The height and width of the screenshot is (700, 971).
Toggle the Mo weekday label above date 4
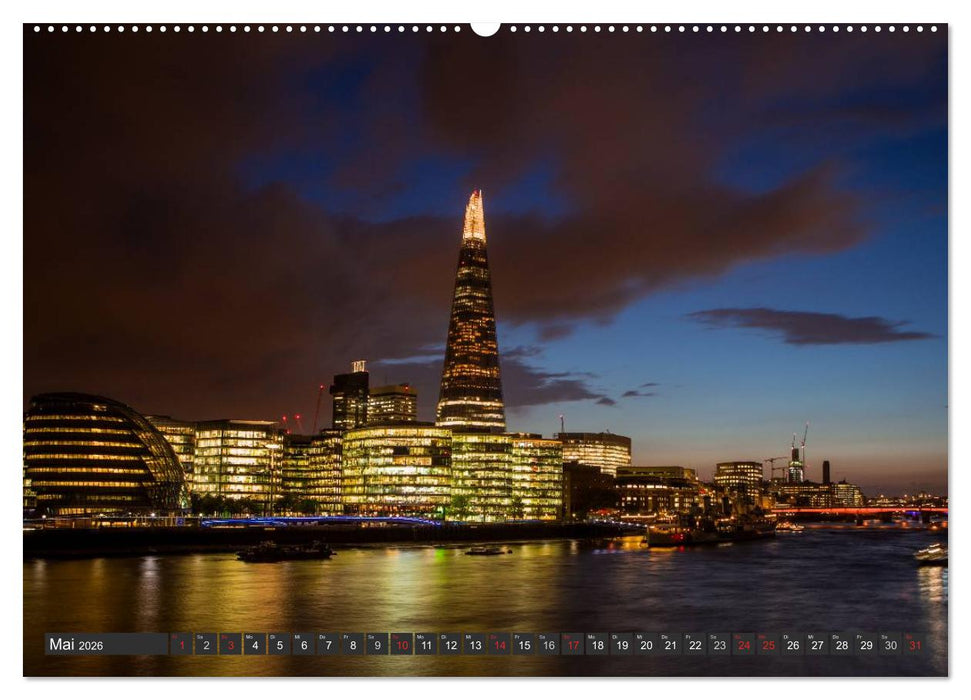click(248, 637)
